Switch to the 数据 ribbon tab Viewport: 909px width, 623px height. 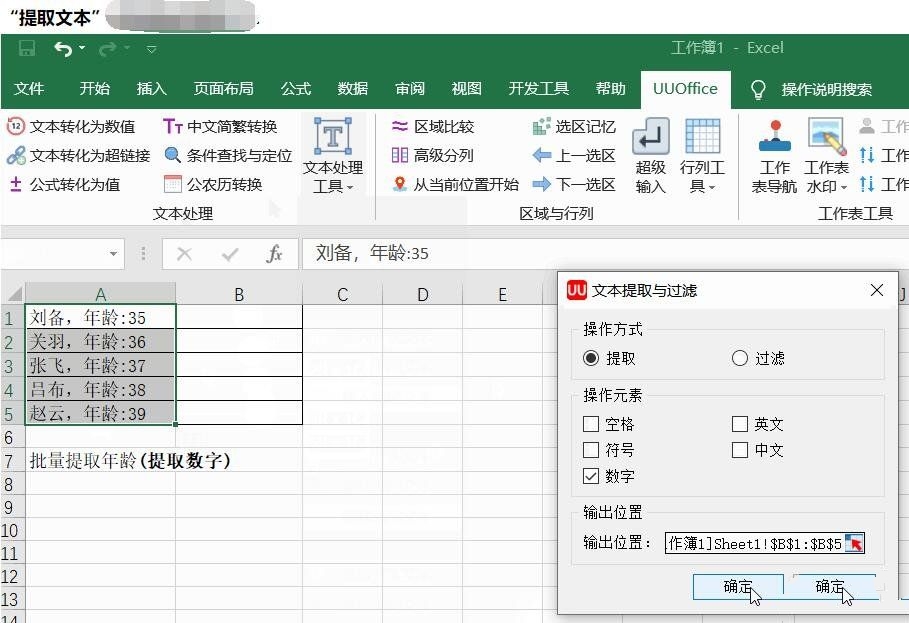coord(353,89)
